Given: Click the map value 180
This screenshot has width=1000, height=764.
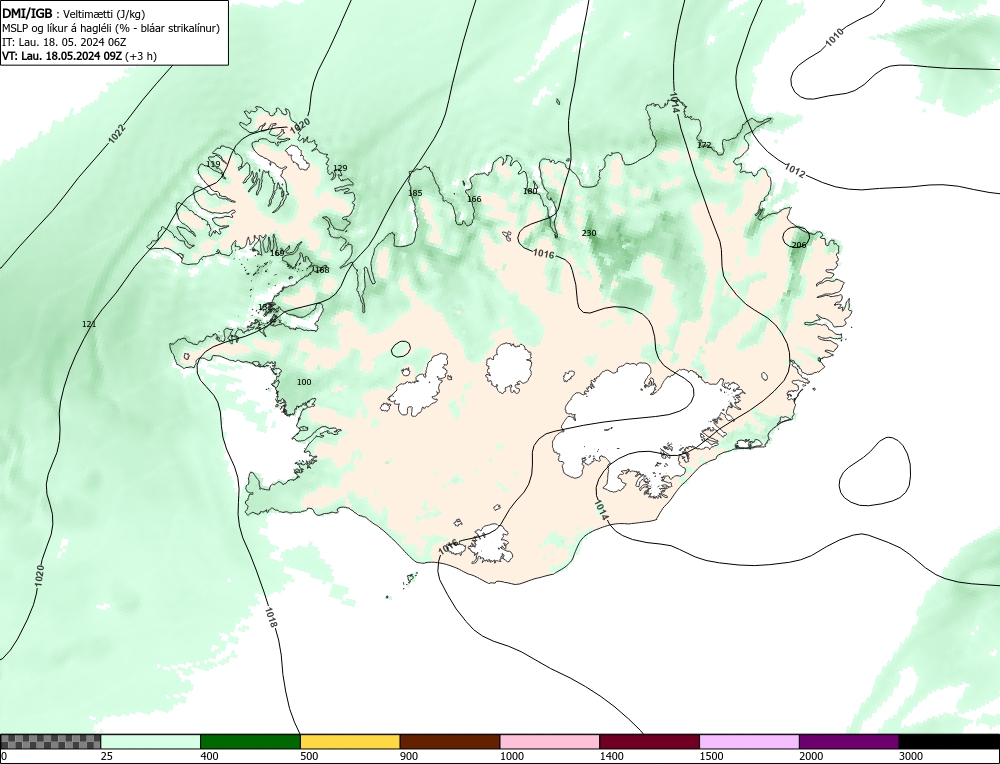Looking at the screenshot, I should [530, 191].
